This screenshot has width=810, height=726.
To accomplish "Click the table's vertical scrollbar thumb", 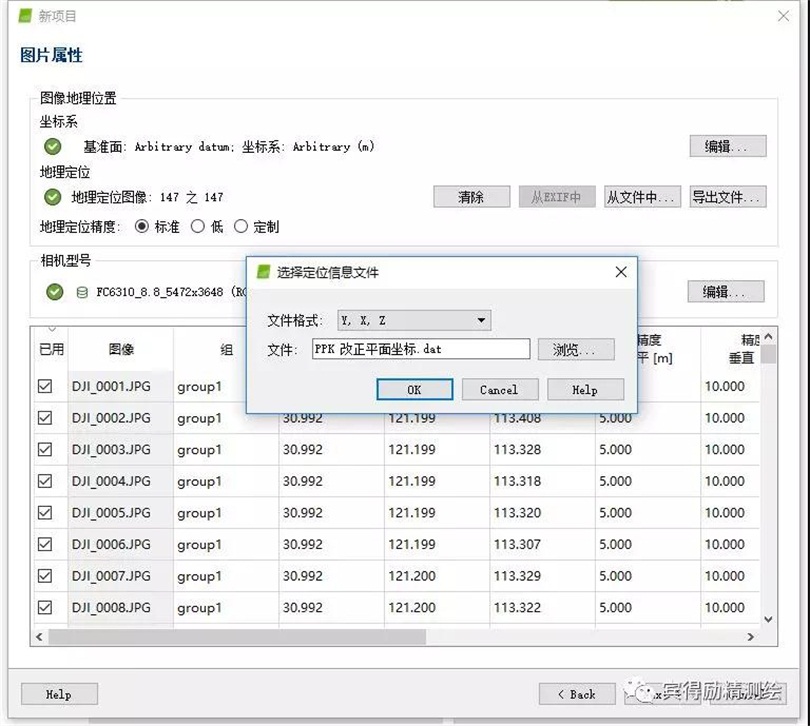I will (768, 354).
